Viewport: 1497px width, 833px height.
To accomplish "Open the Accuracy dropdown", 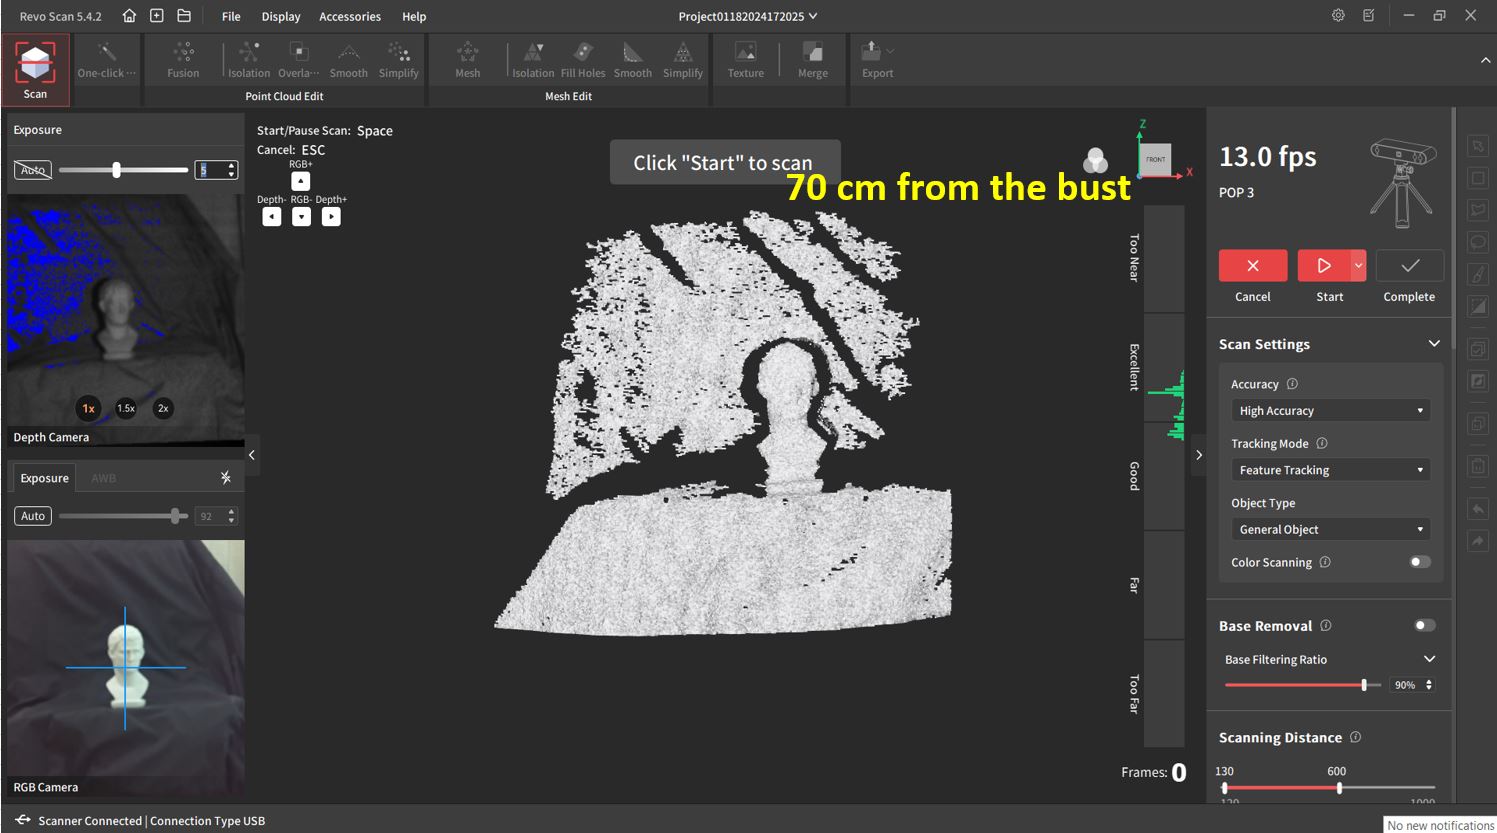I will tap(1330, 411).
